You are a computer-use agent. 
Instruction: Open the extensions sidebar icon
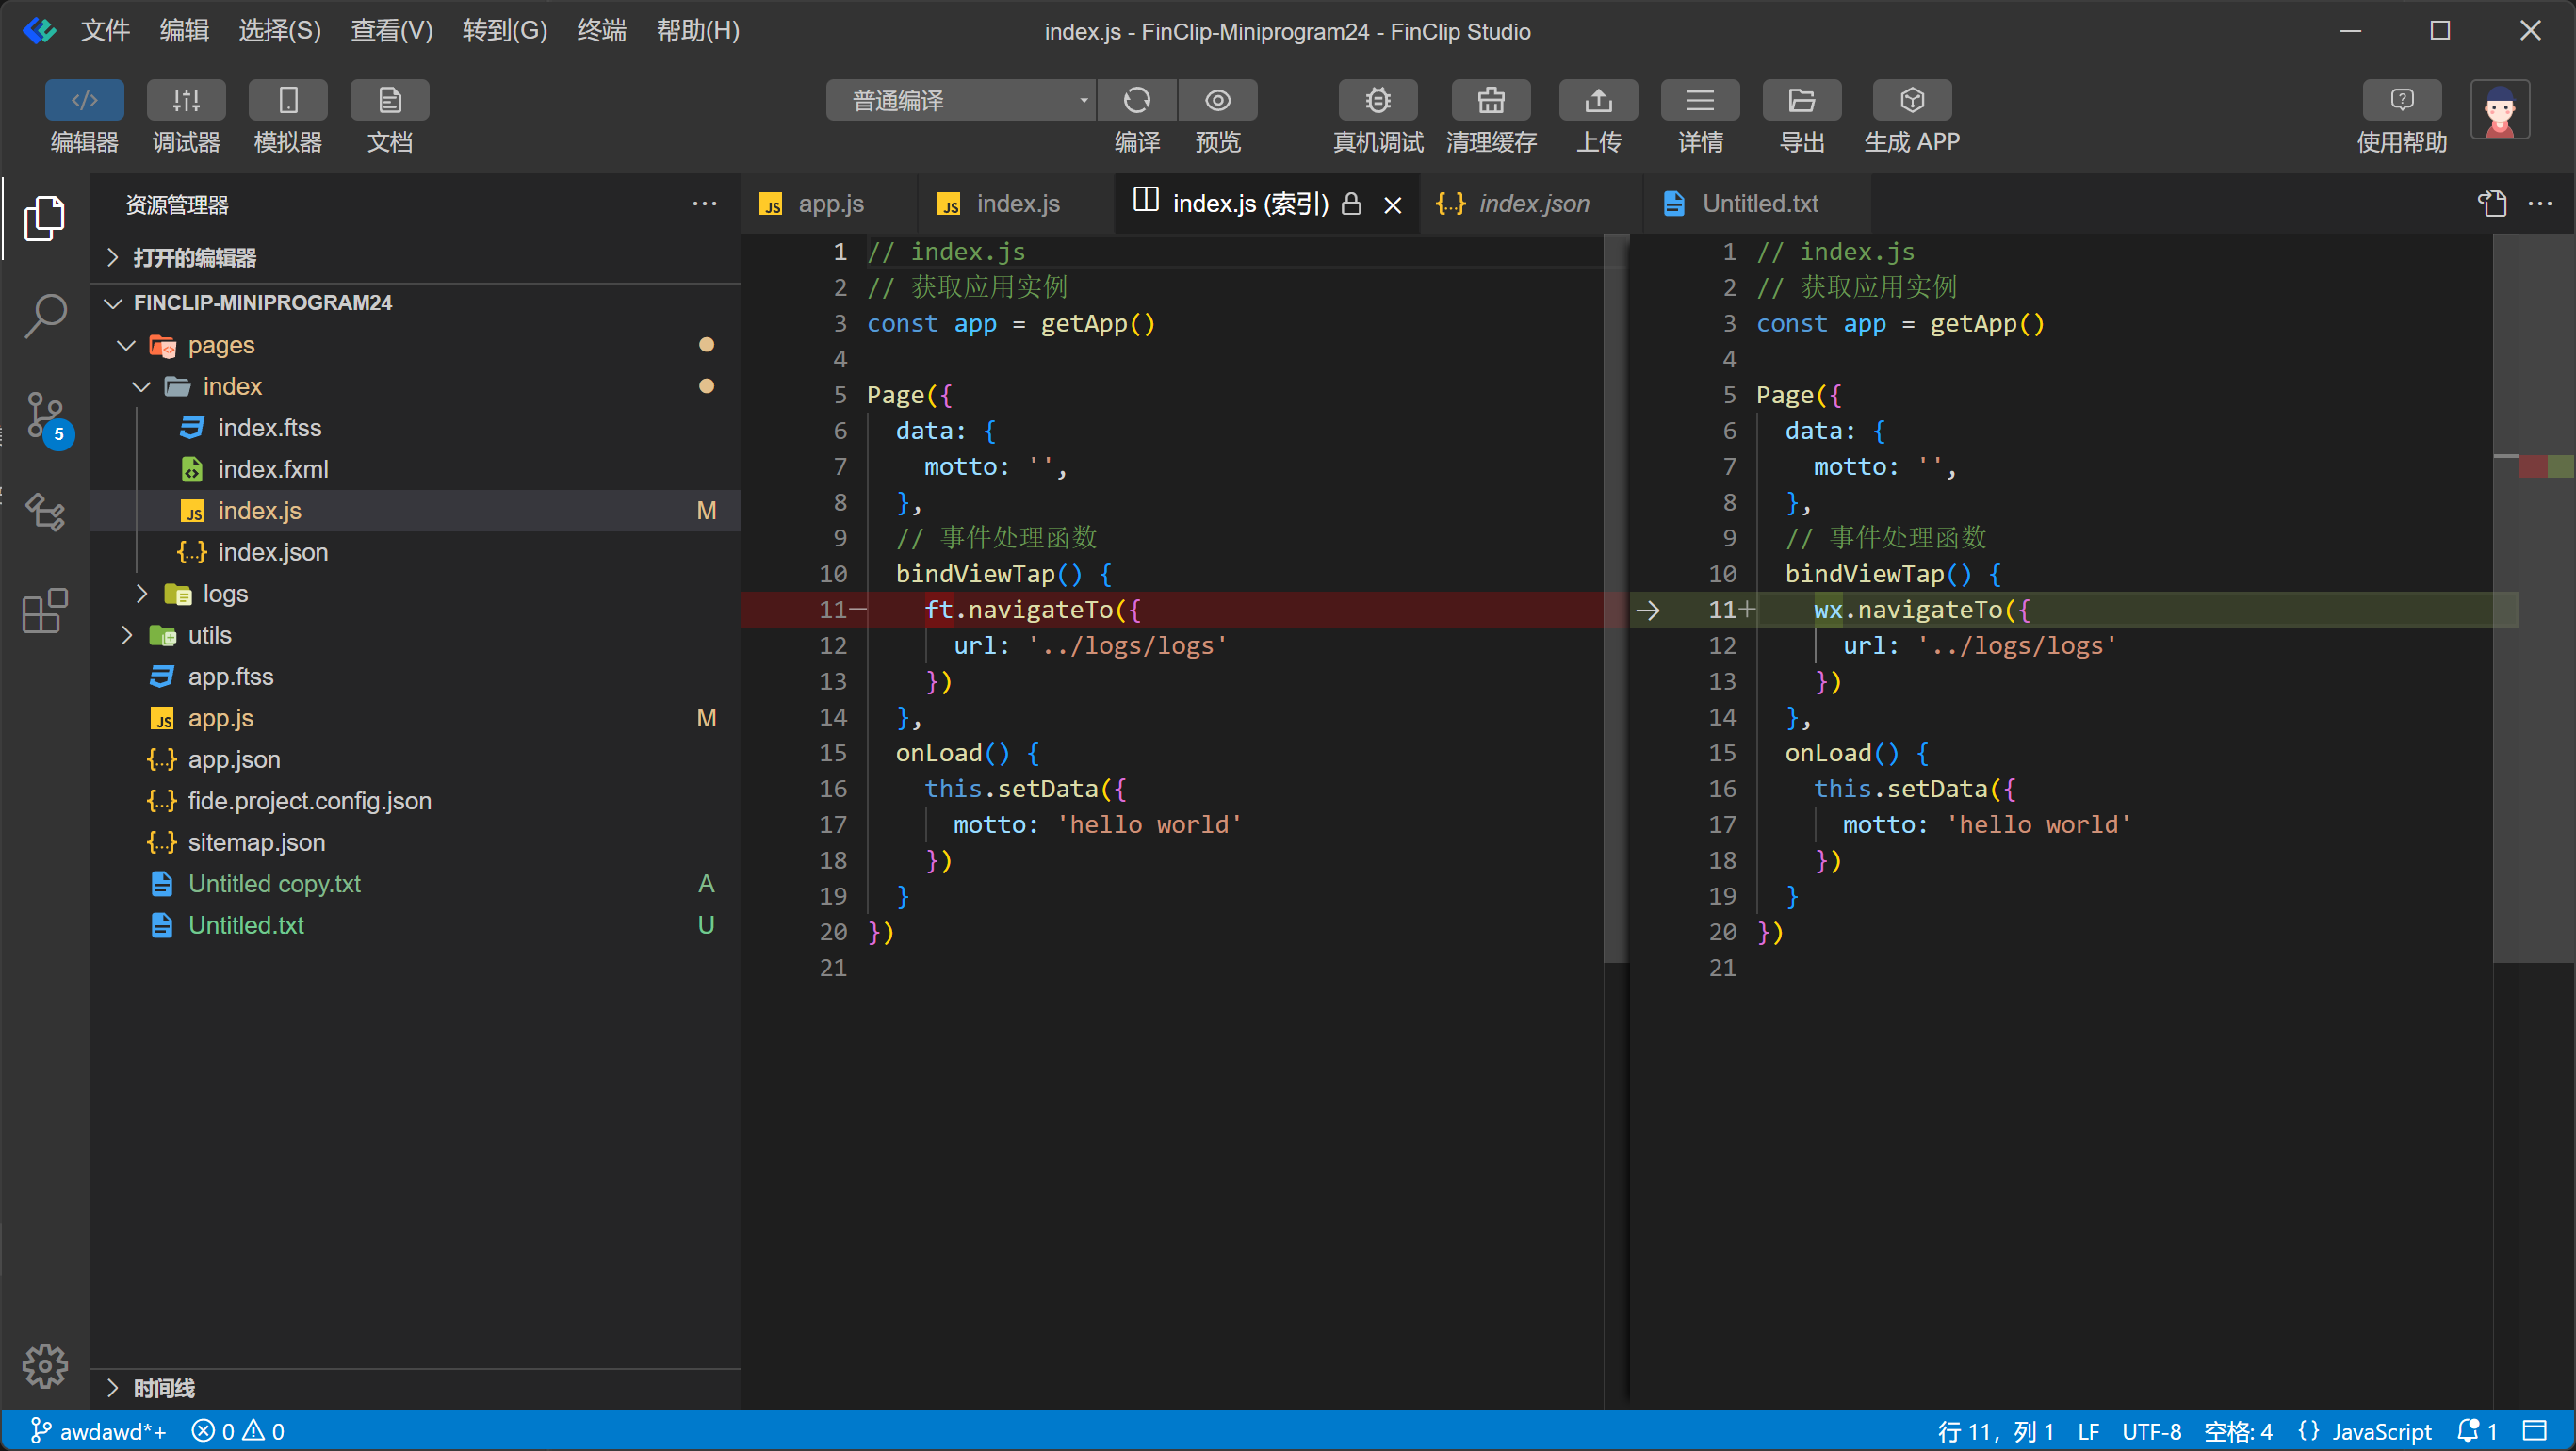point(46,610)
